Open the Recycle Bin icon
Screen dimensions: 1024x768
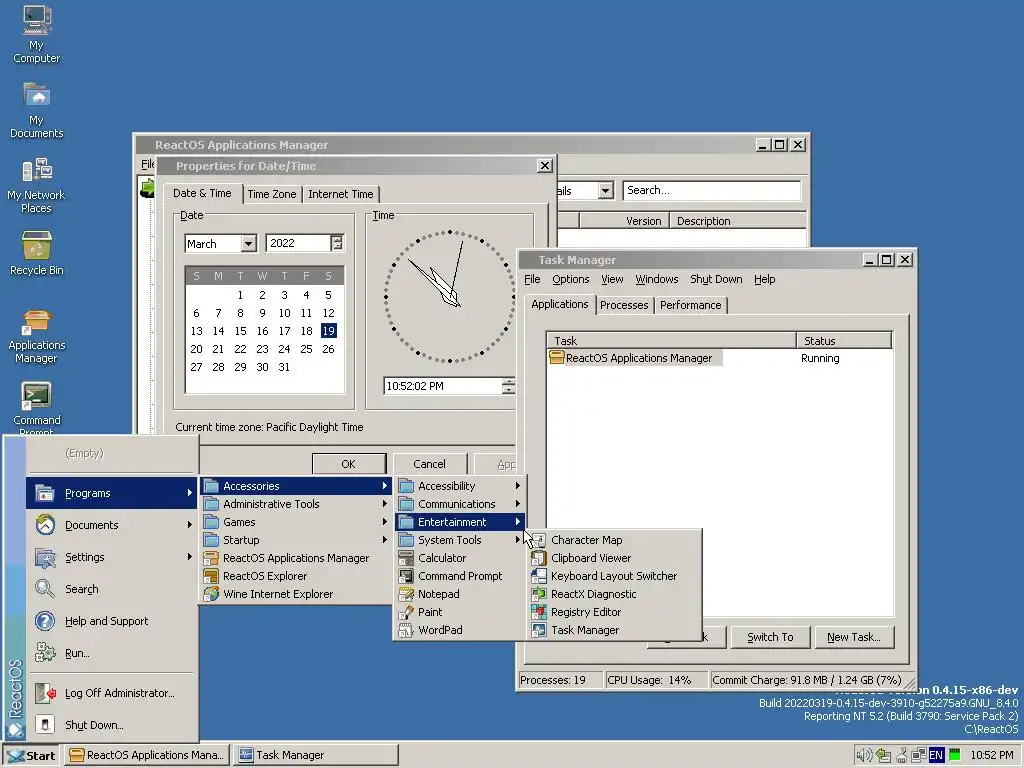pos(37,253)
